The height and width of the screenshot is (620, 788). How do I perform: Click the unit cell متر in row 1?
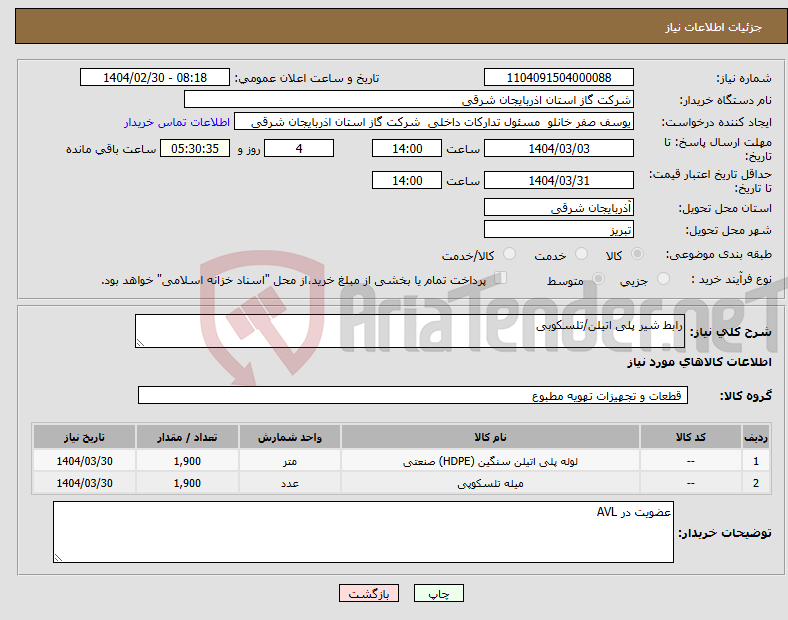(x=290, y=461)
